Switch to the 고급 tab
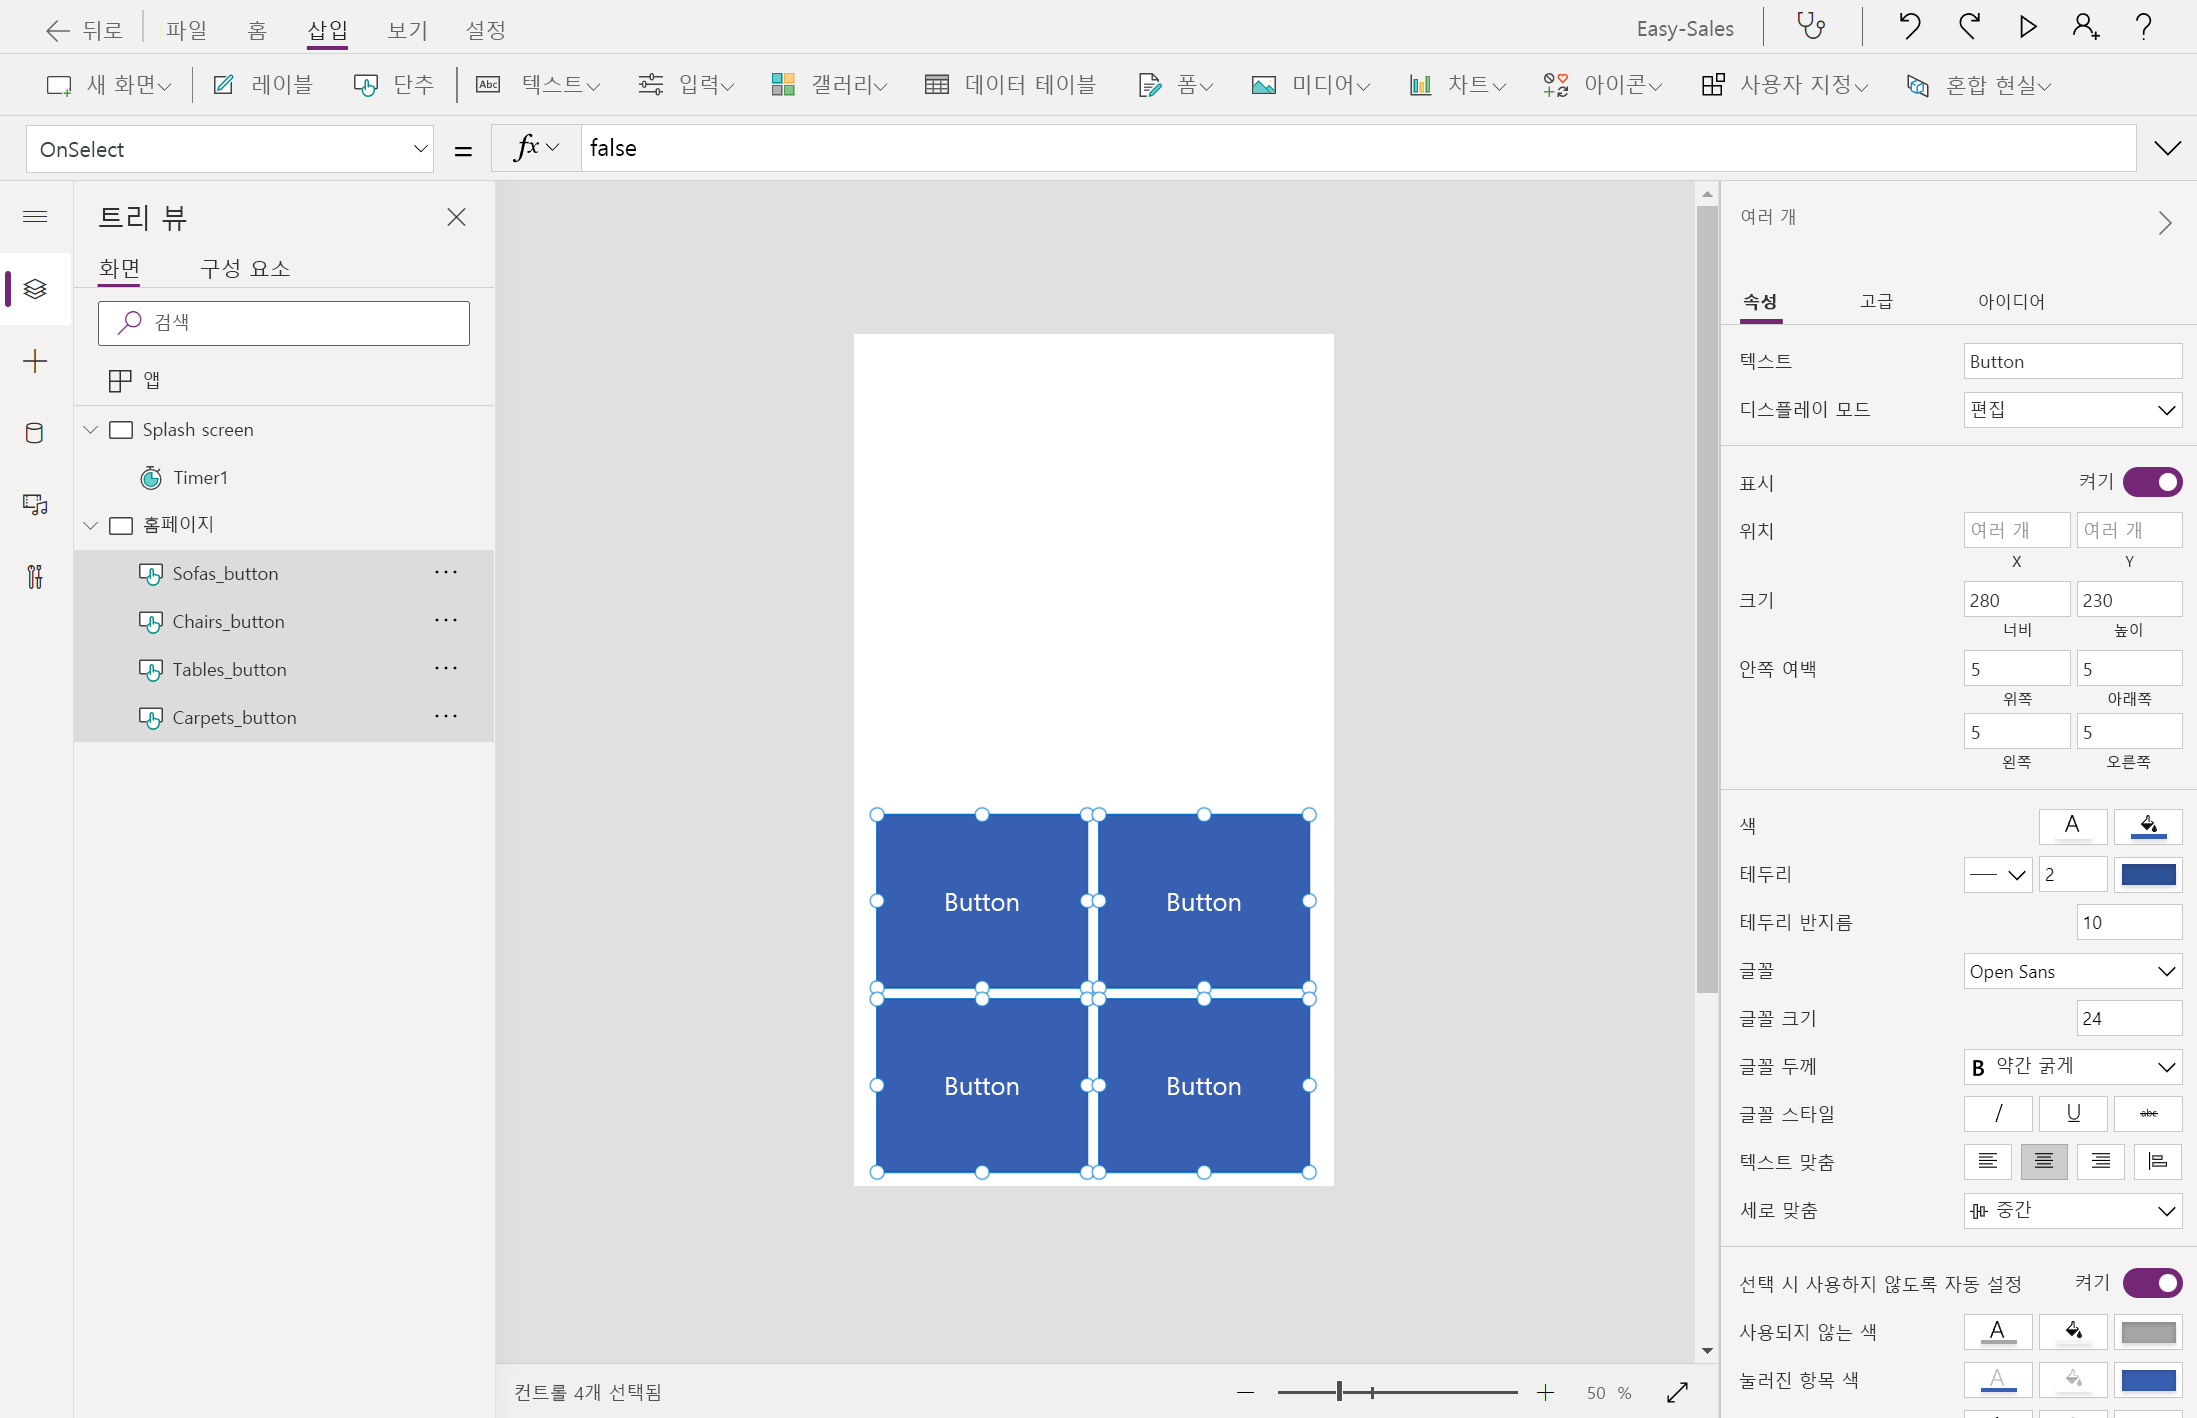 pyautogui.click(x=1876, y=301)
